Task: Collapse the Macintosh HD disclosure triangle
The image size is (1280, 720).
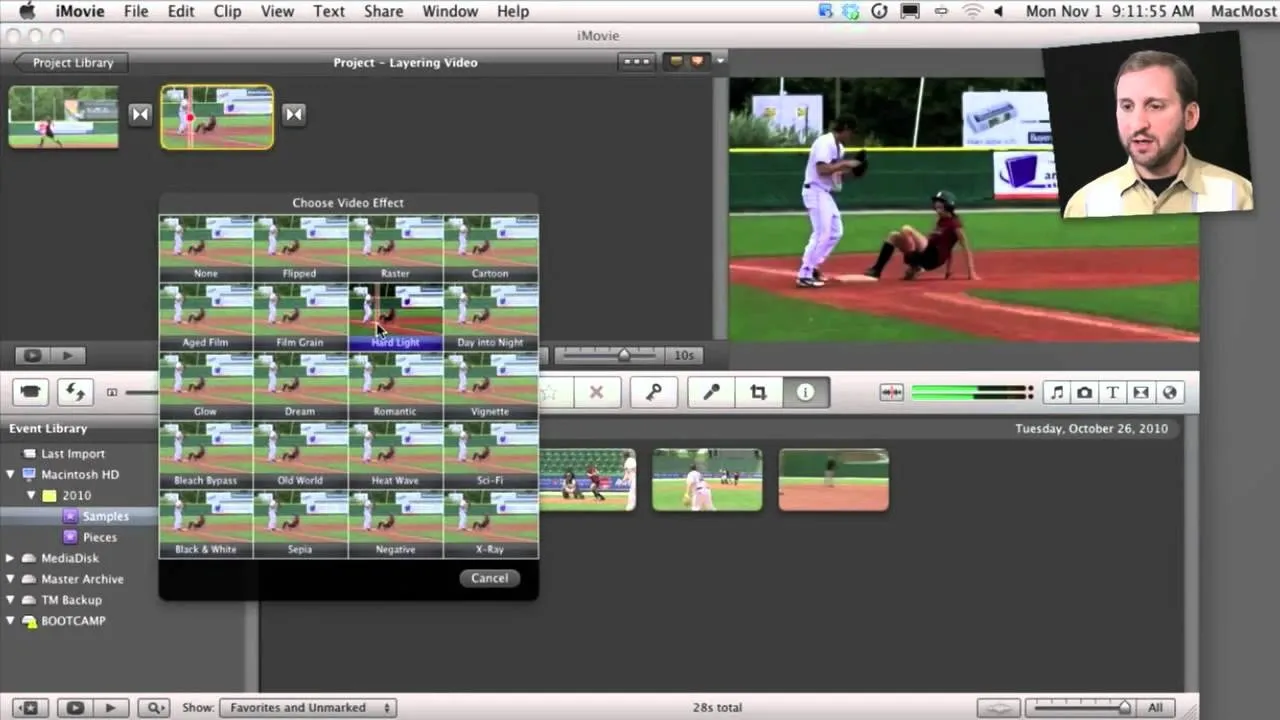Action: tap(11, 474)
